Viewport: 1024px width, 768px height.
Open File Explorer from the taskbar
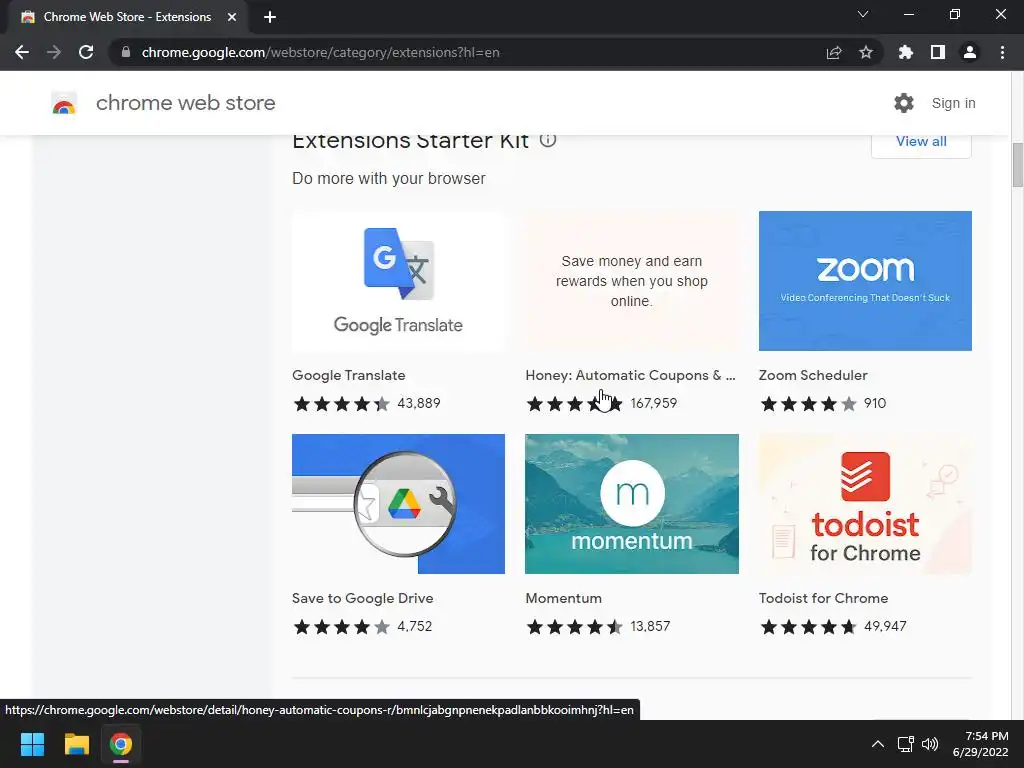[x=76, y=744]
